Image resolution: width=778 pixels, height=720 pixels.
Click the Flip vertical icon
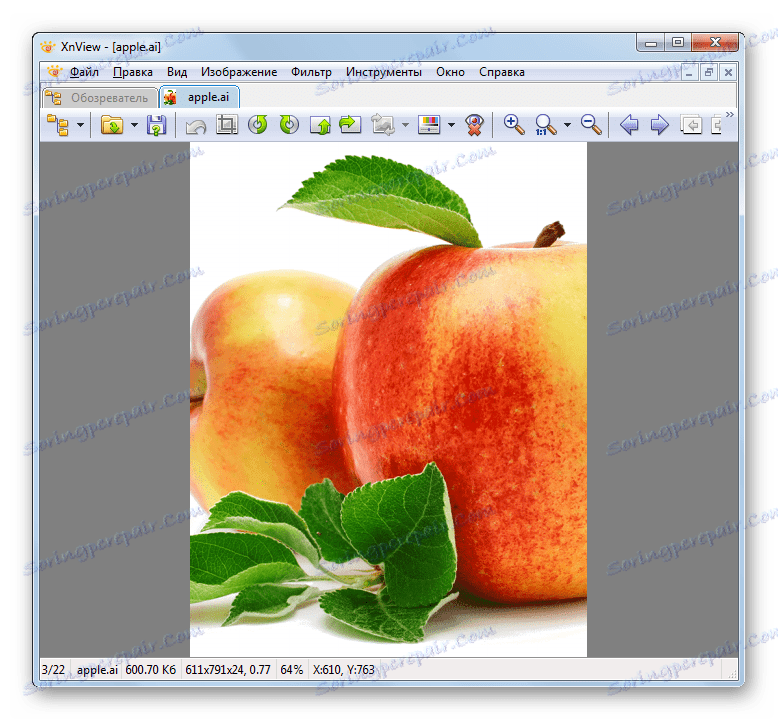point(320,125)
